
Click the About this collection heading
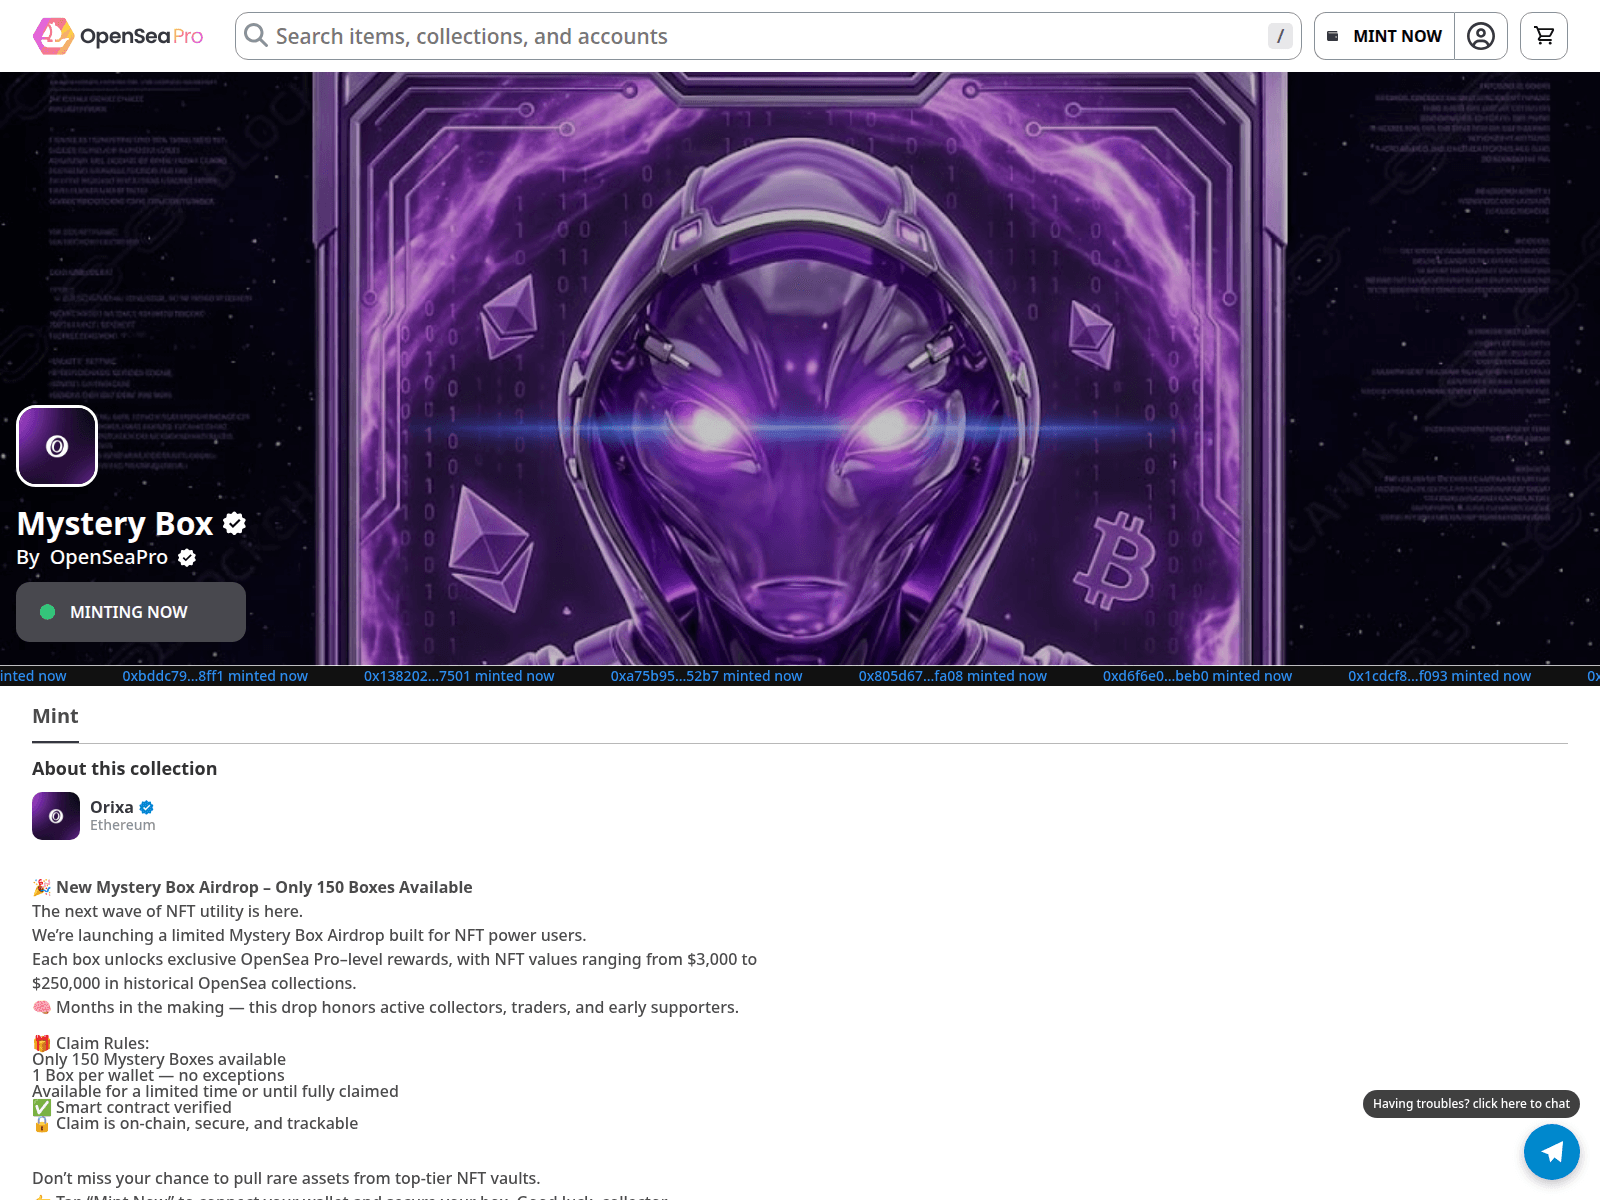[x=124, y=768]
